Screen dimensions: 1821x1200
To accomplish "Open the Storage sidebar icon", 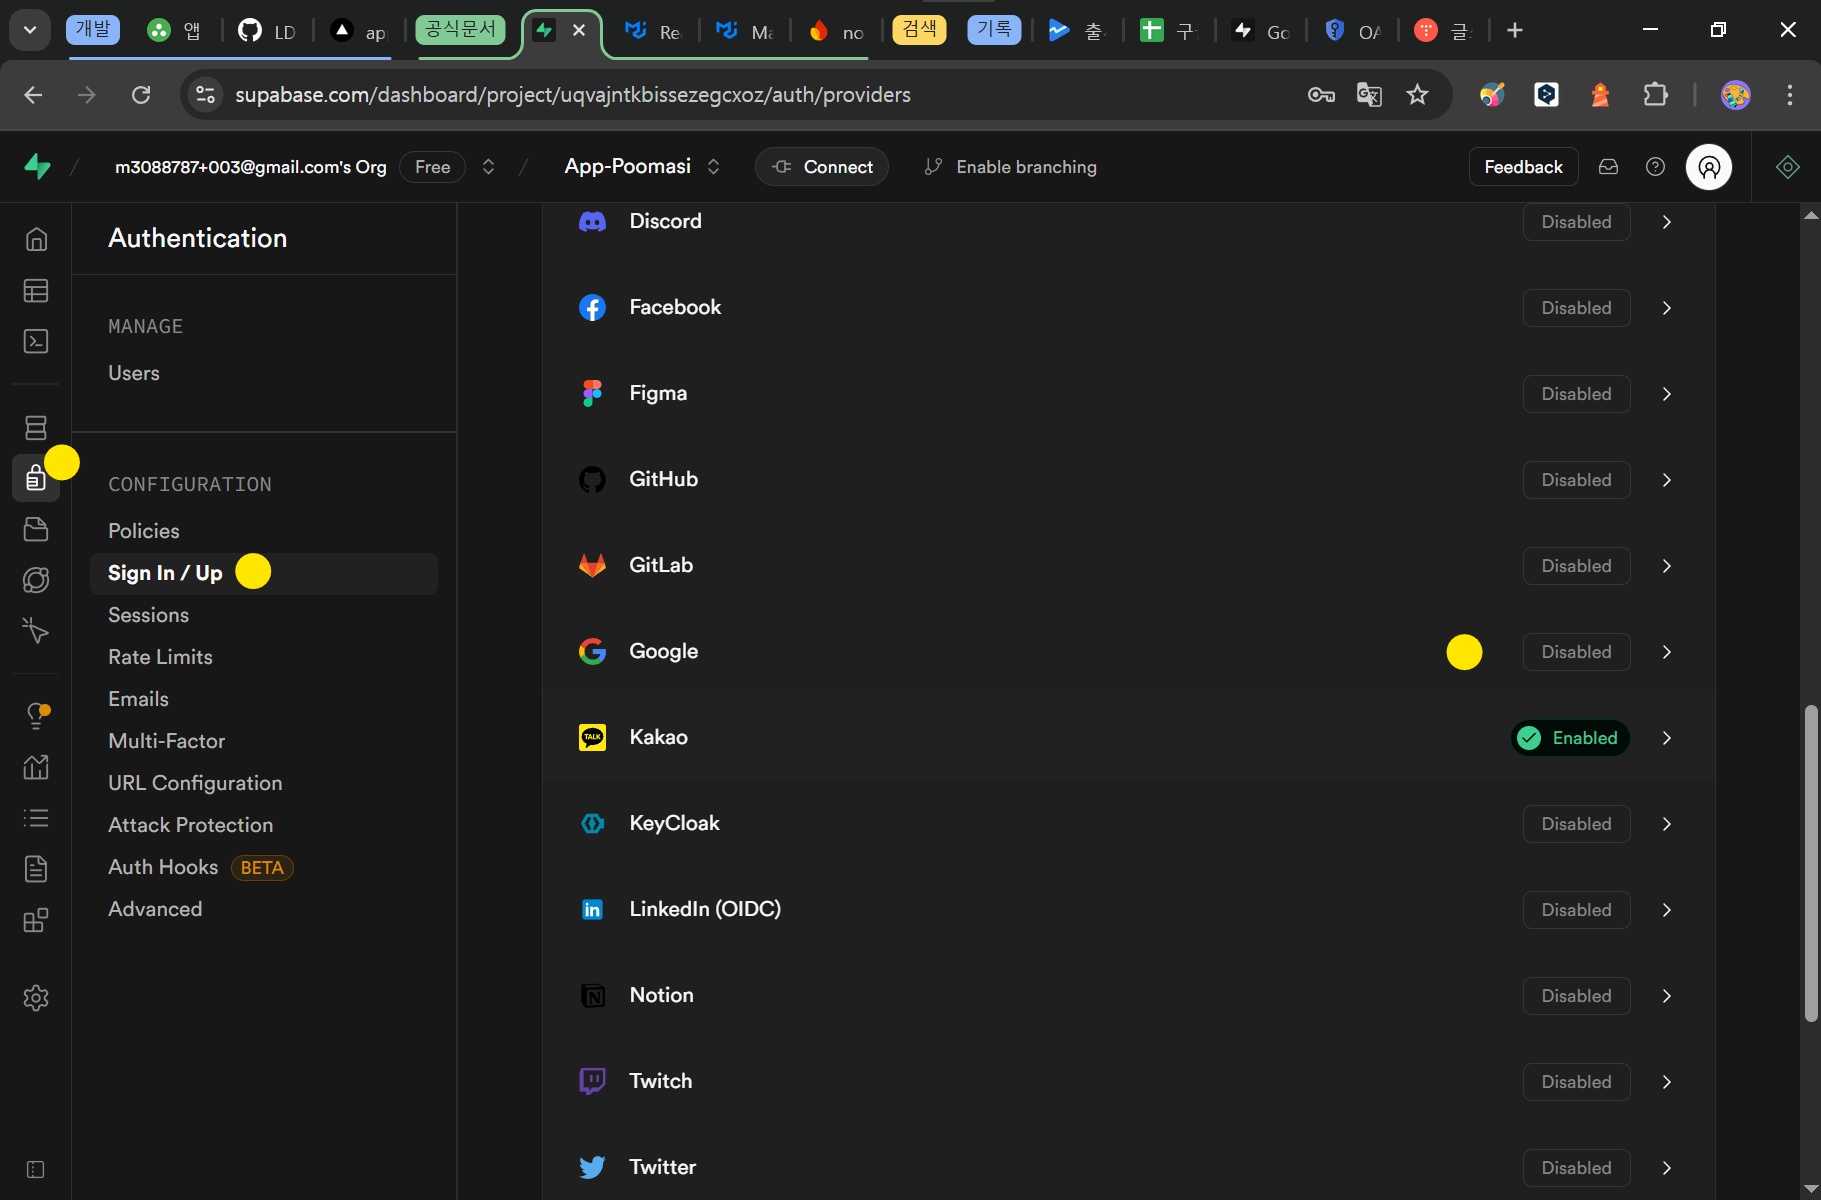I will coord(36,529).
